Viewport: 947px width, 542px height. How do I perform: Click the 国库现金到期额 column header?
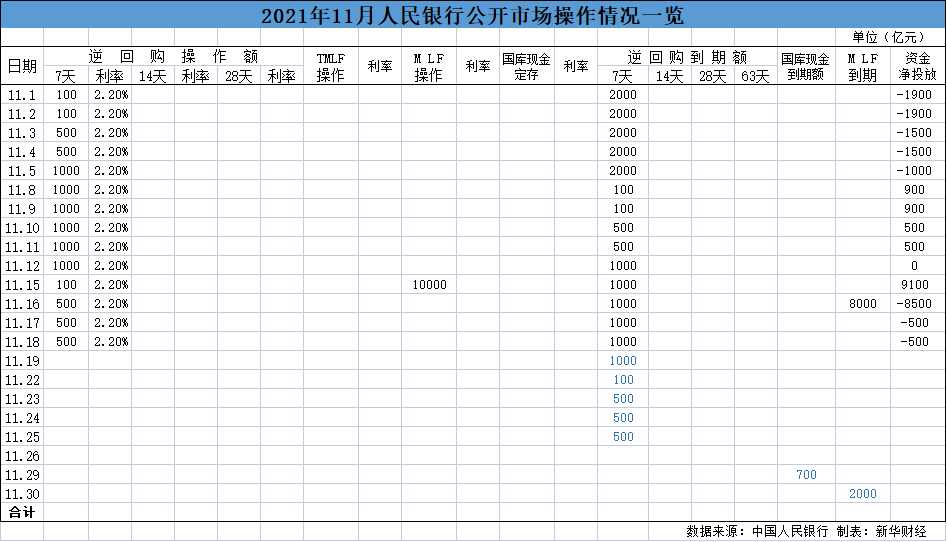(805, 67)
